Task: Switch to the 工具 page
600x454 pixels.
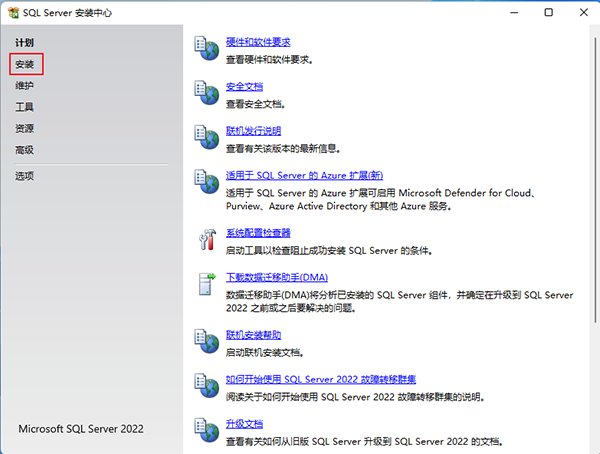Action: (24, 107)
